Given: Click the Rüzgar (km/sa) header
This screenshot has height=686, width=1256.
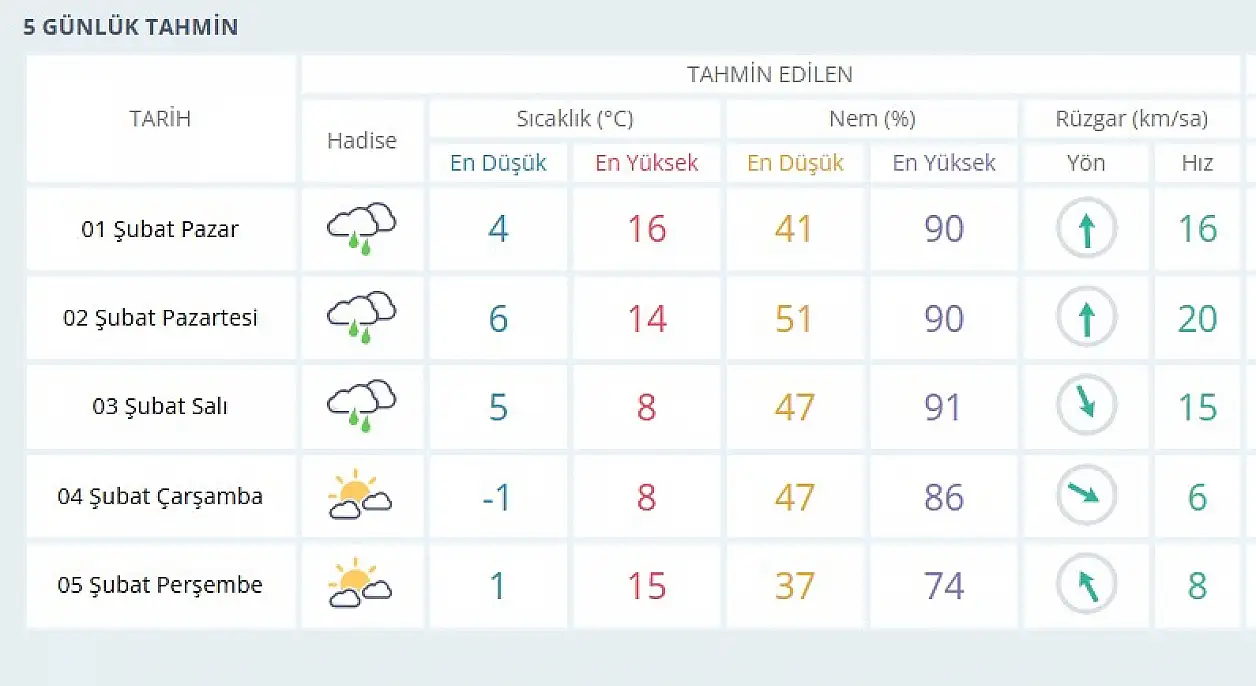Looking at the screenshot, I should (x=1131, y=119).
